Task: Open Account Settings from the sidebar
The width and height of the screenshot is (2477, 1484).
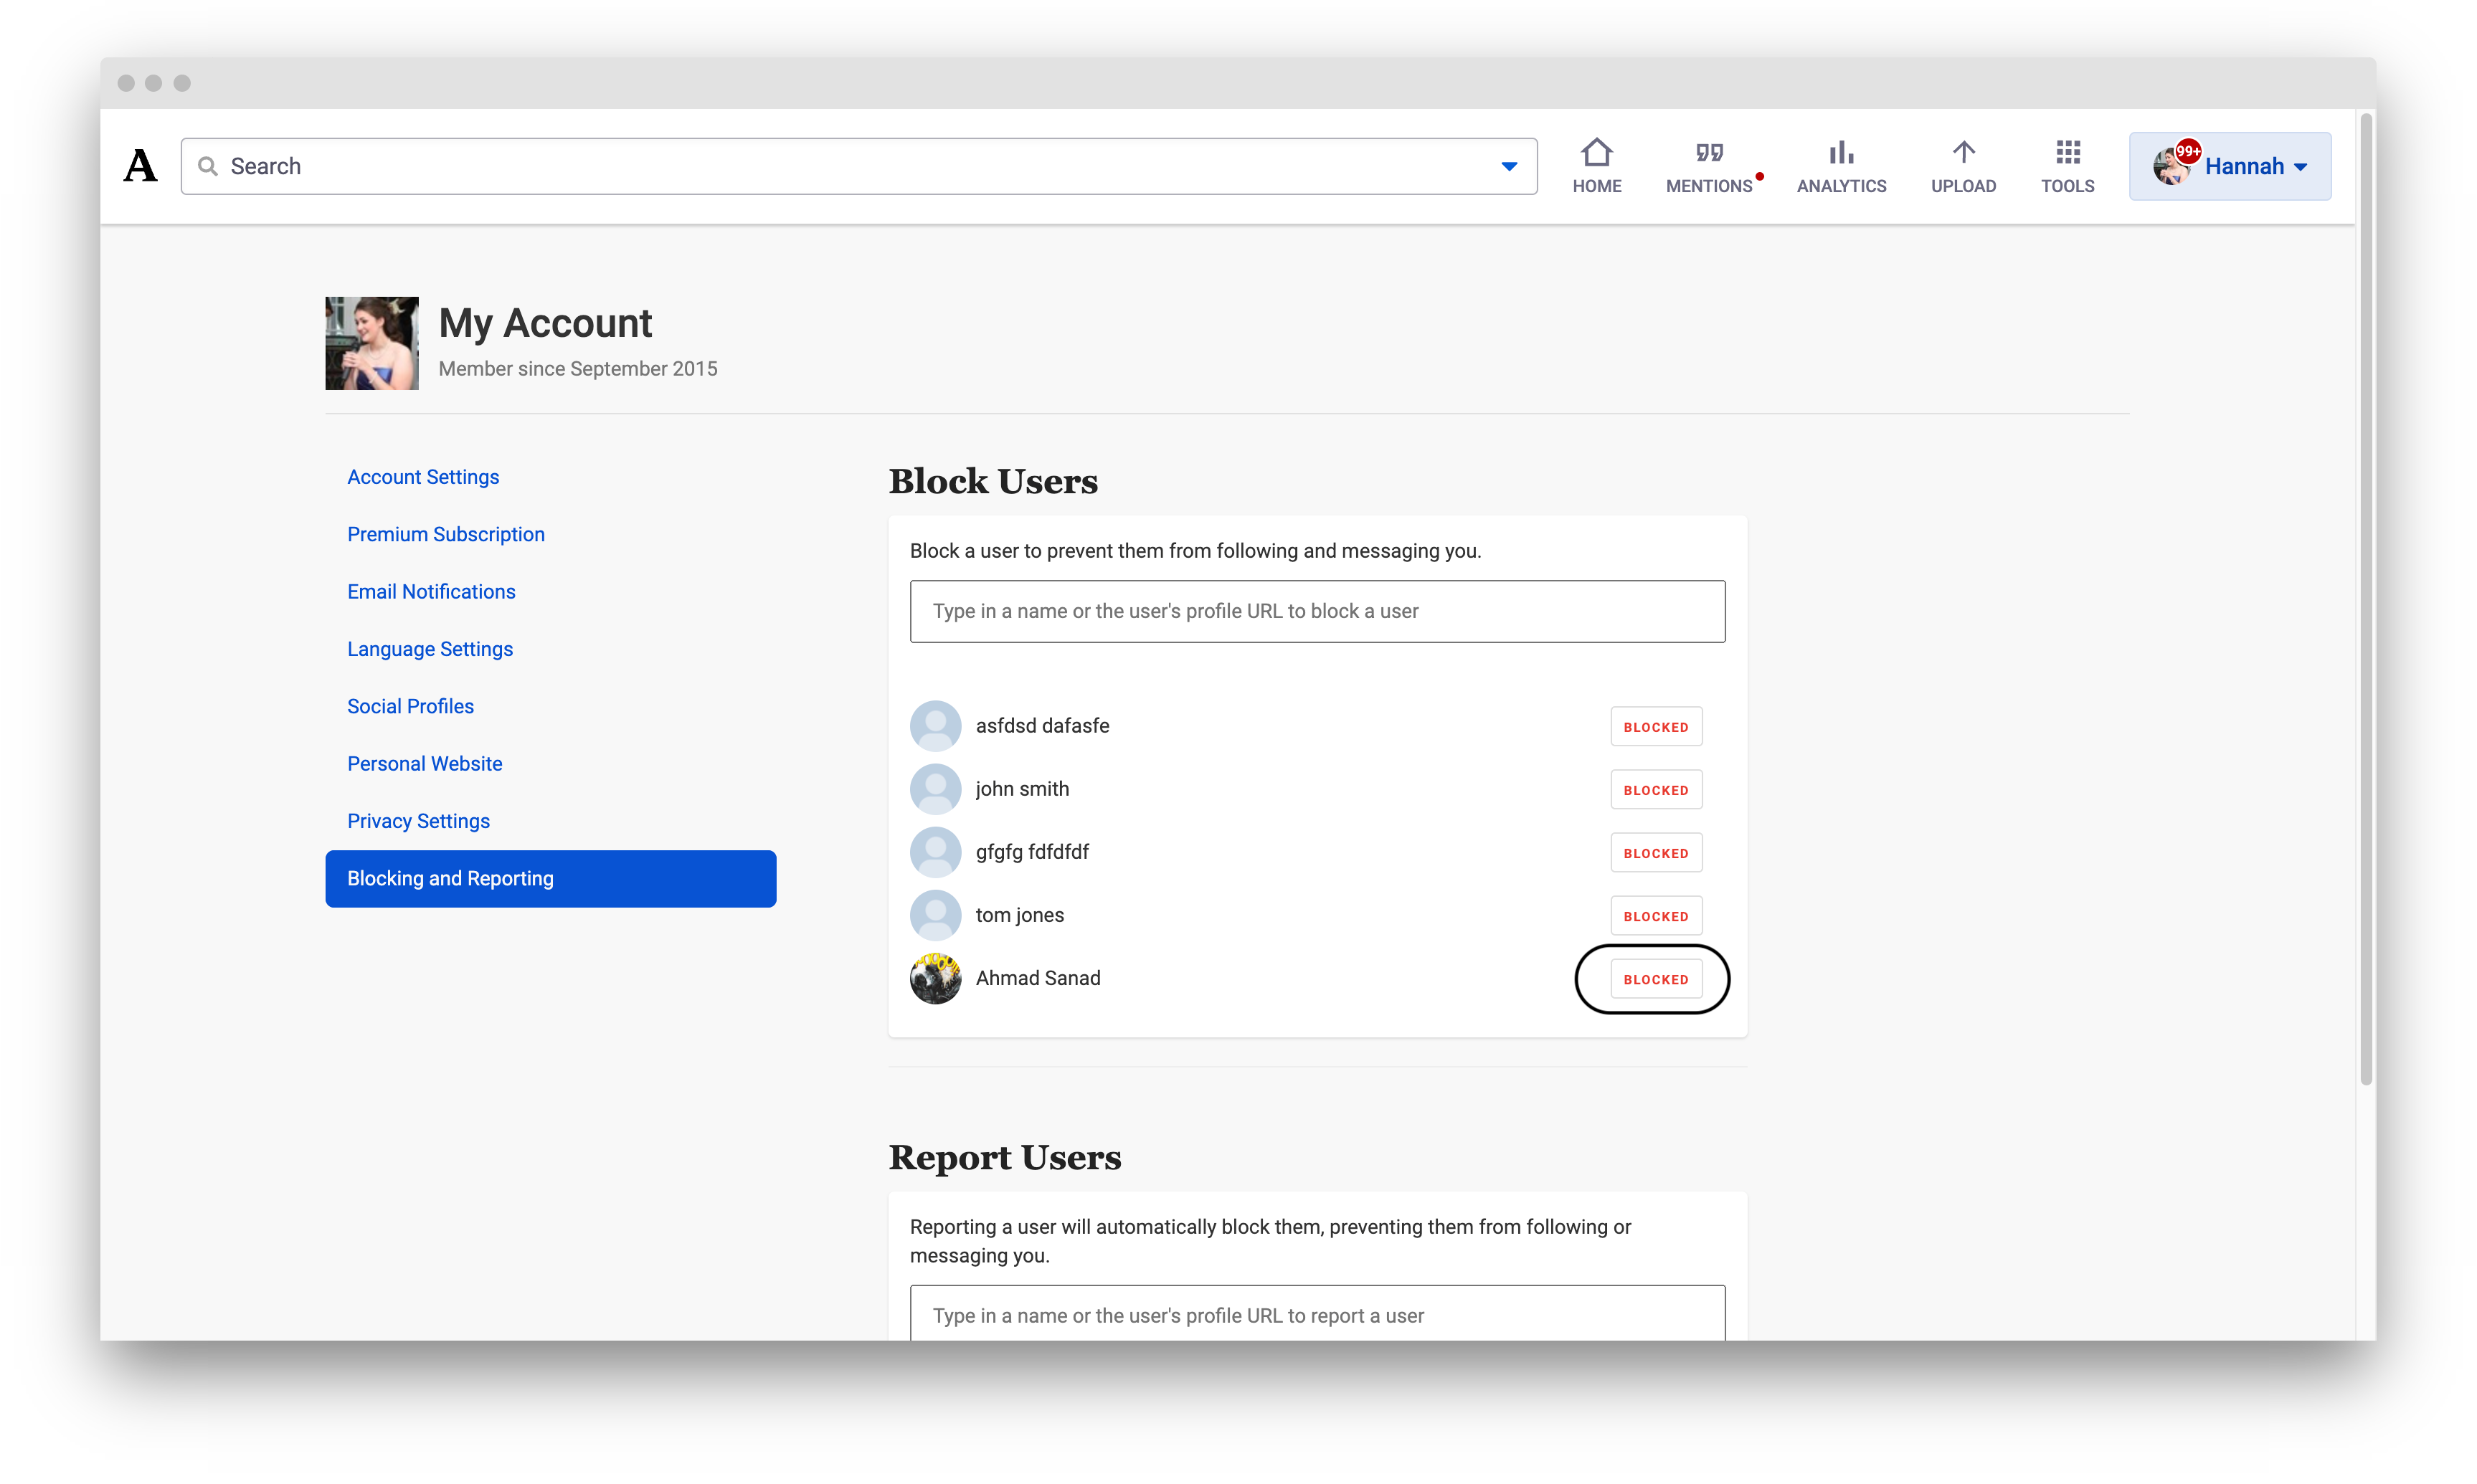Action: click(423, 477)
